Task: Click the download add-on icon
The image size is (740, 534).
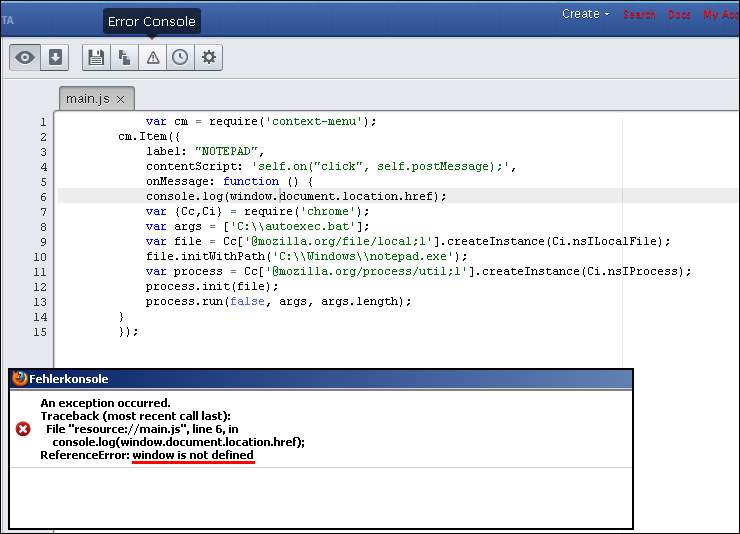Action: (x=55, y=58)
